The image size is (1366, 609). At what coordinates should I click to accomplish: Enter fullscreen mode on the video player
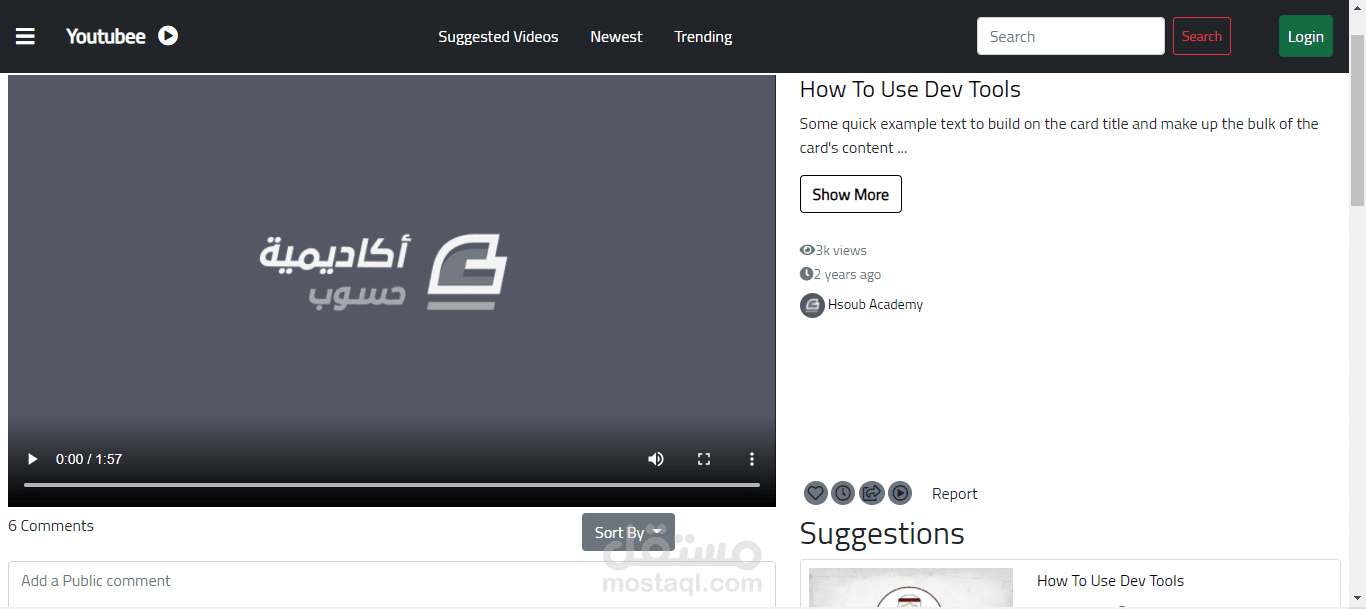pos(704,459)
